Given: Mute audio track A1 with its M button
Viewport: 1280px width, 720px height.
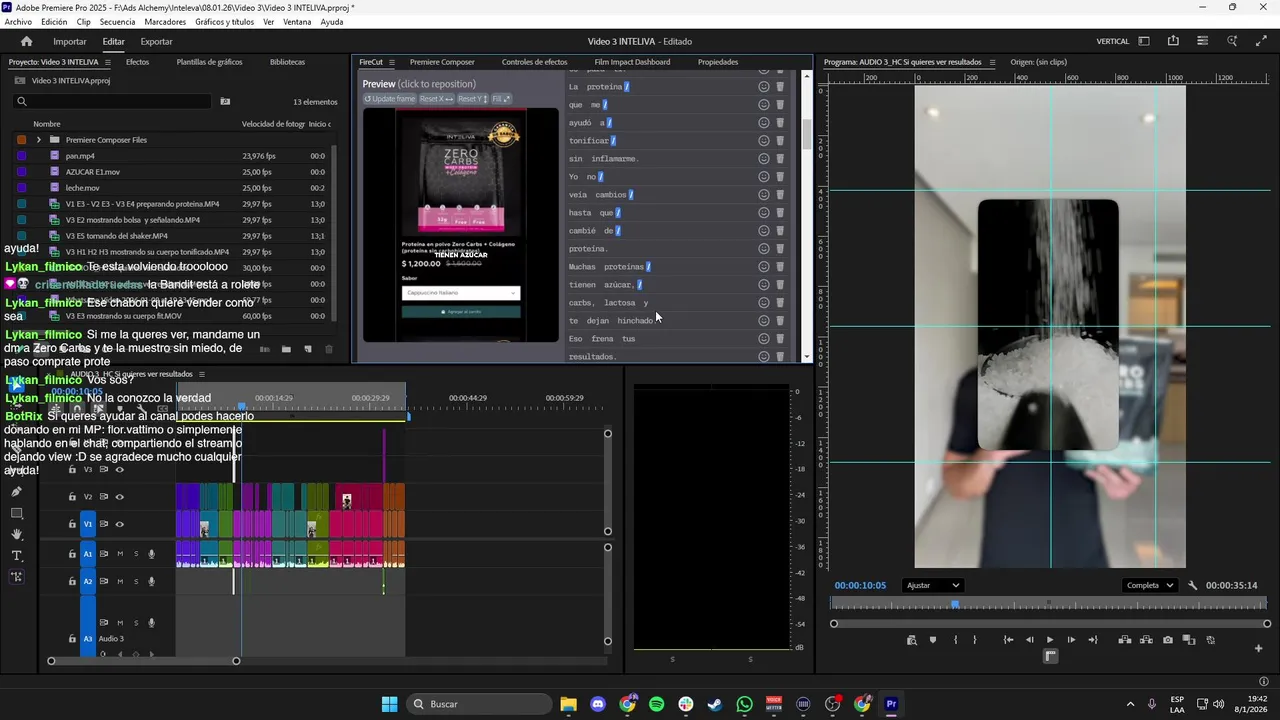Looking at the screenshot, I should [x=120, y=554].
